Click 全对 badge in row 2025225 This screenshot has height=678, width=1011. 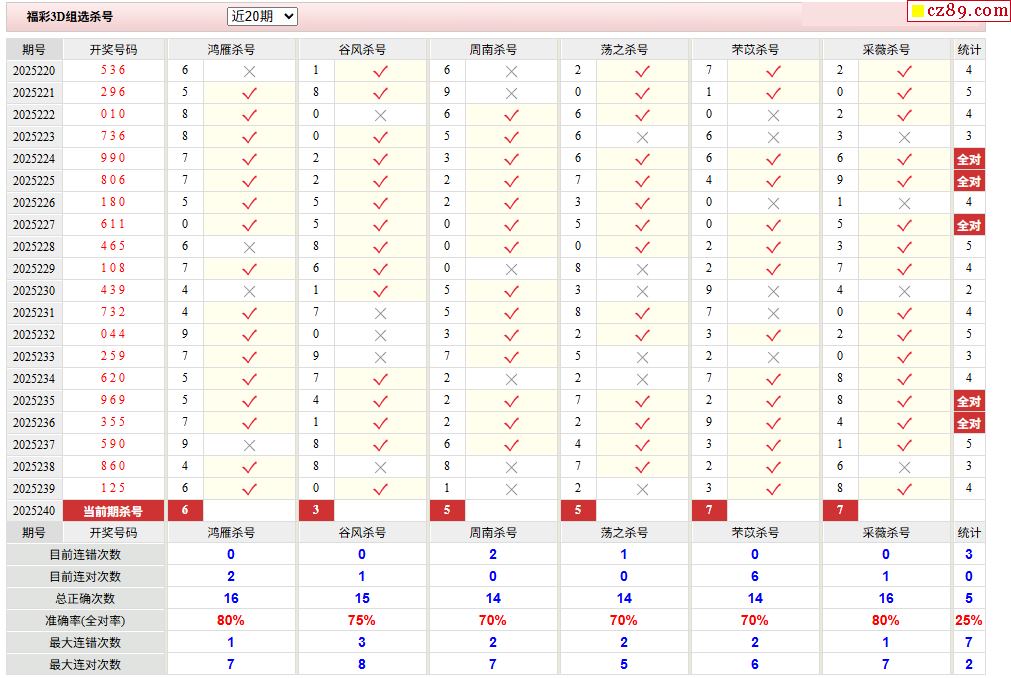pyautogui.click(x=969, y=181)
